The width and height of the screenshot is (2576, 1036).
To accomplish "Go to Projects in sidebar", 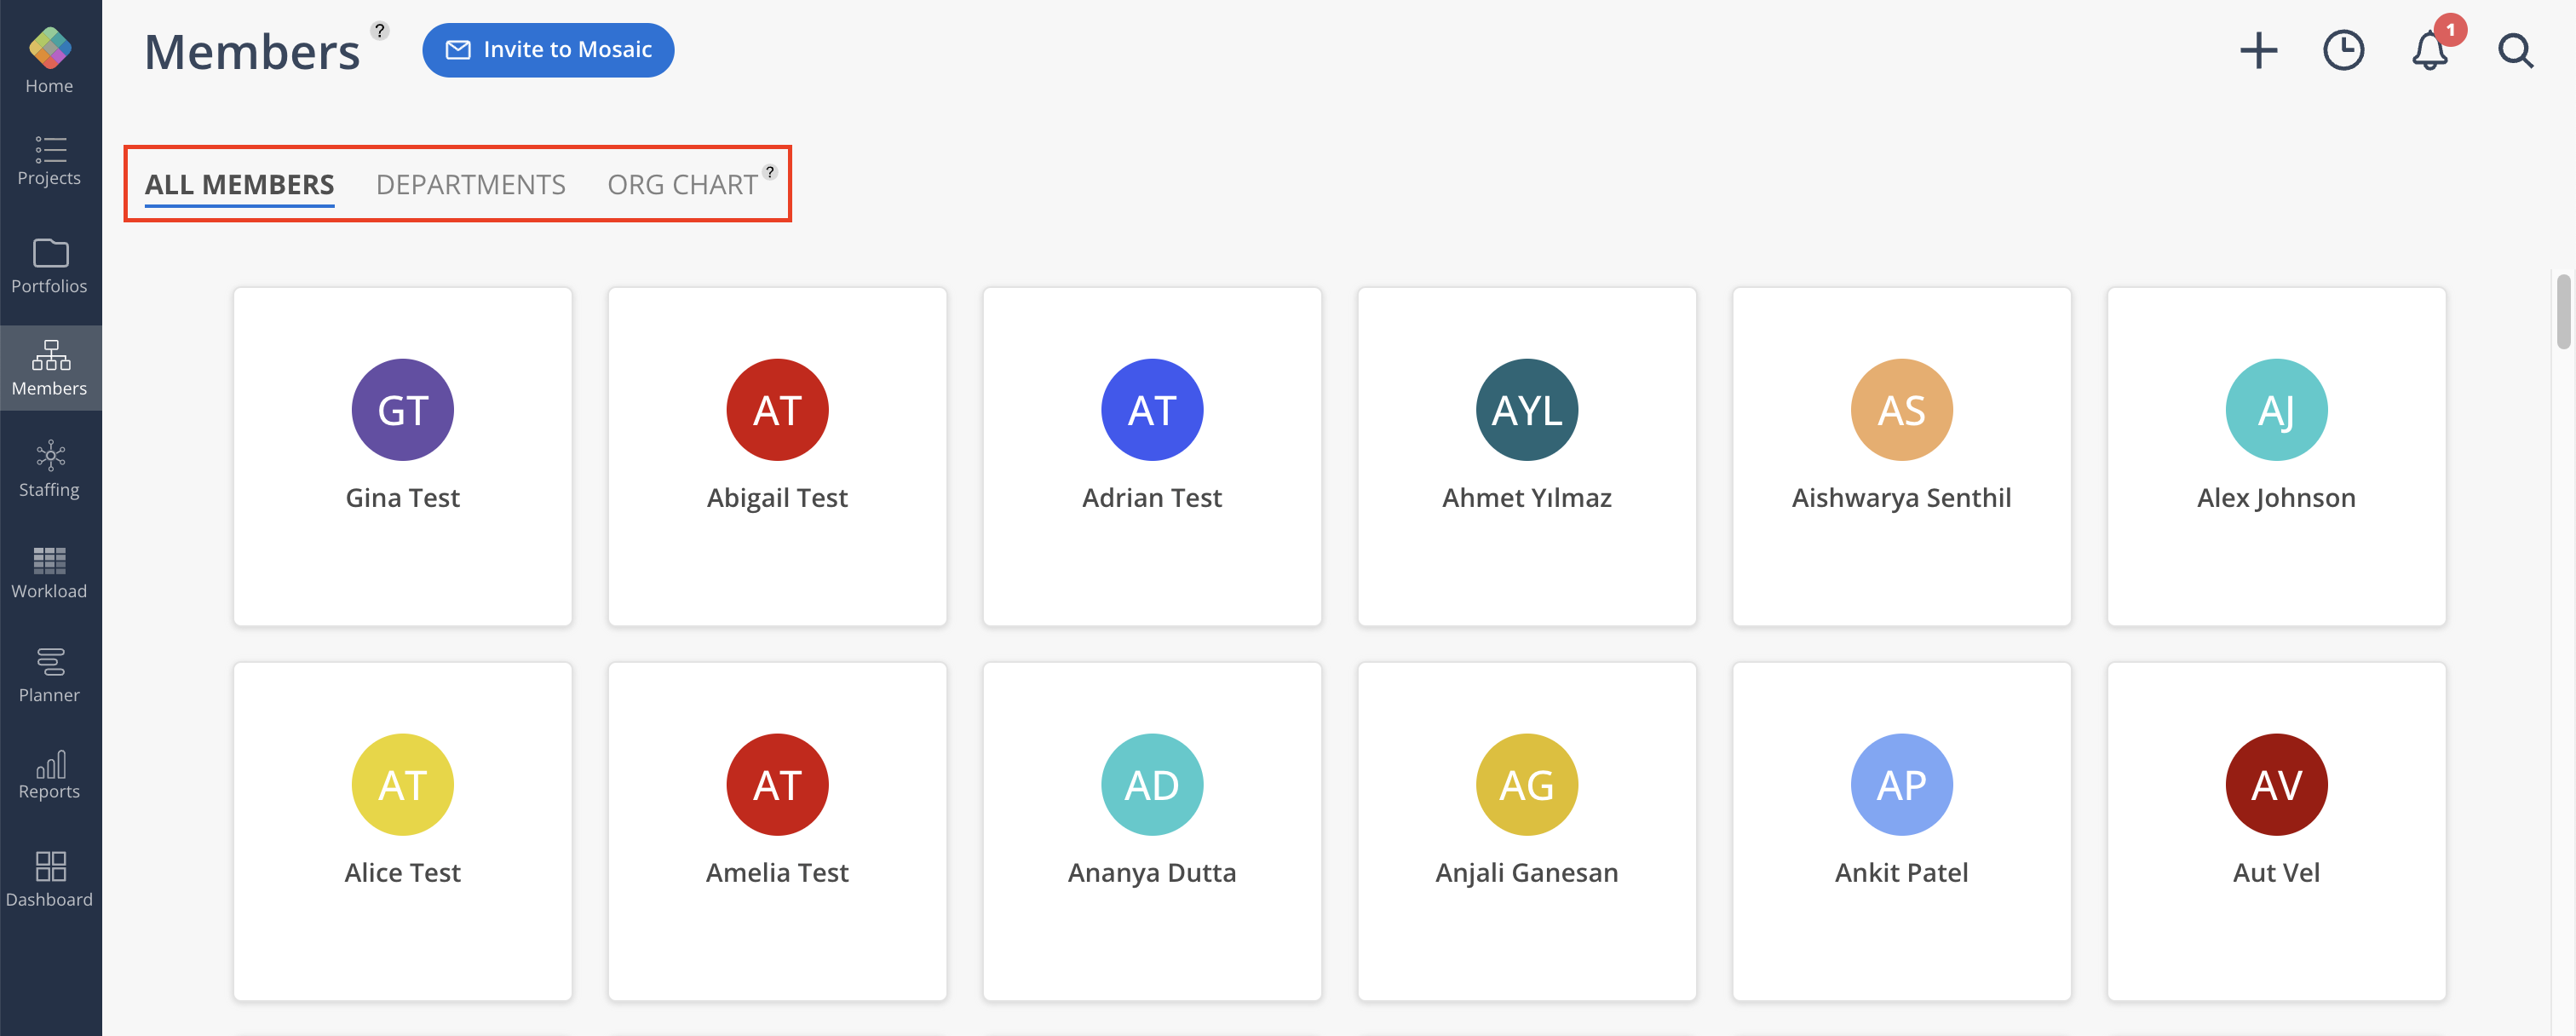I will (x=49, y=161).
